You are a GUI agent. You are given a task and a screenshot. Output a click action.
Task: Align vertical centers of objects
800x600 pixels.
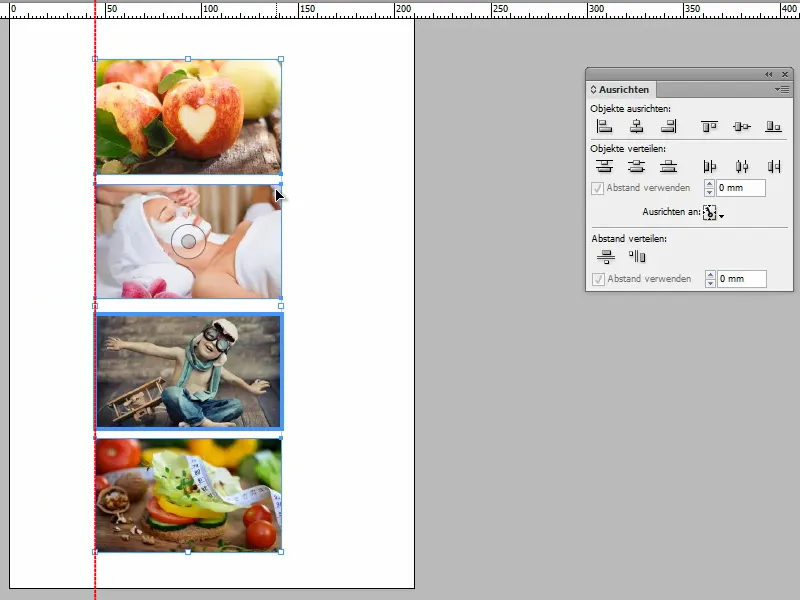click(x=741, y=126)
